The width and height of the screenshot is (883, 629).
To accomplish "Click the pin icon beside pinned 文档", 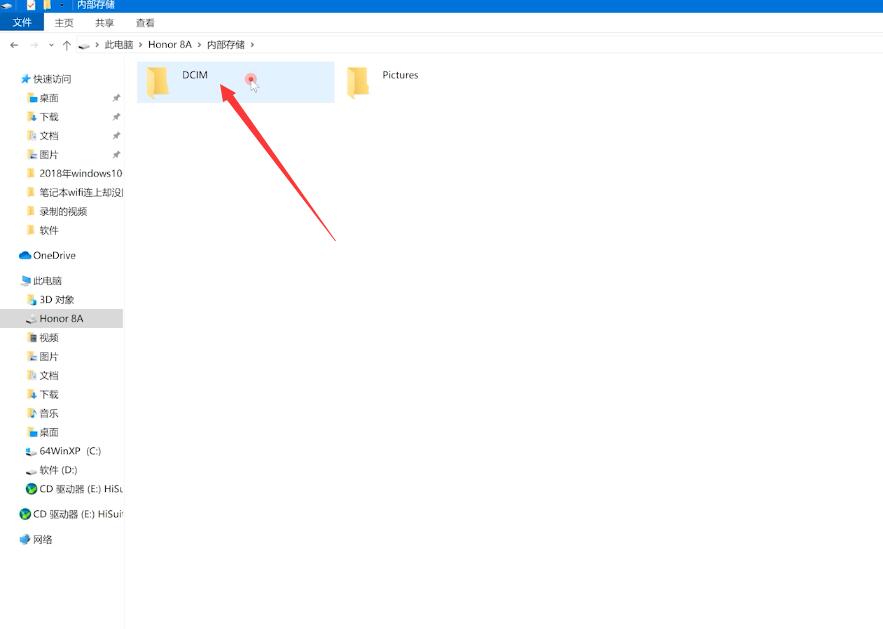I will pos(116,136).
